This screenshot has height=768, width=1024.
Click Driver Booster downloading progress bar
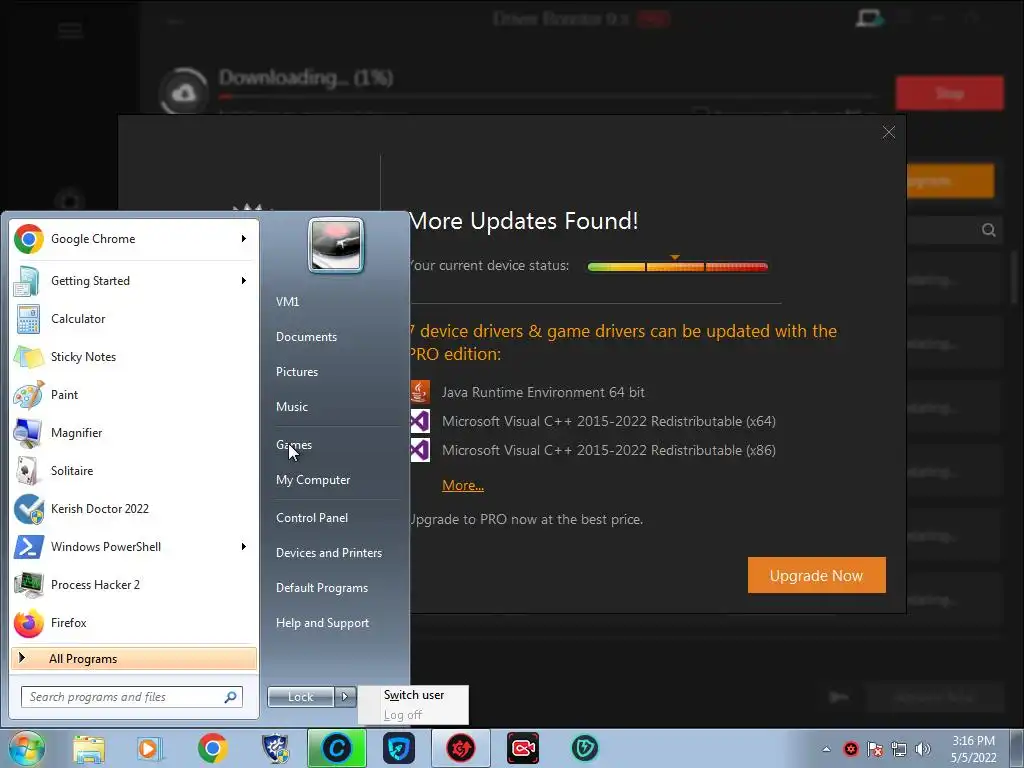pos(549,97)
